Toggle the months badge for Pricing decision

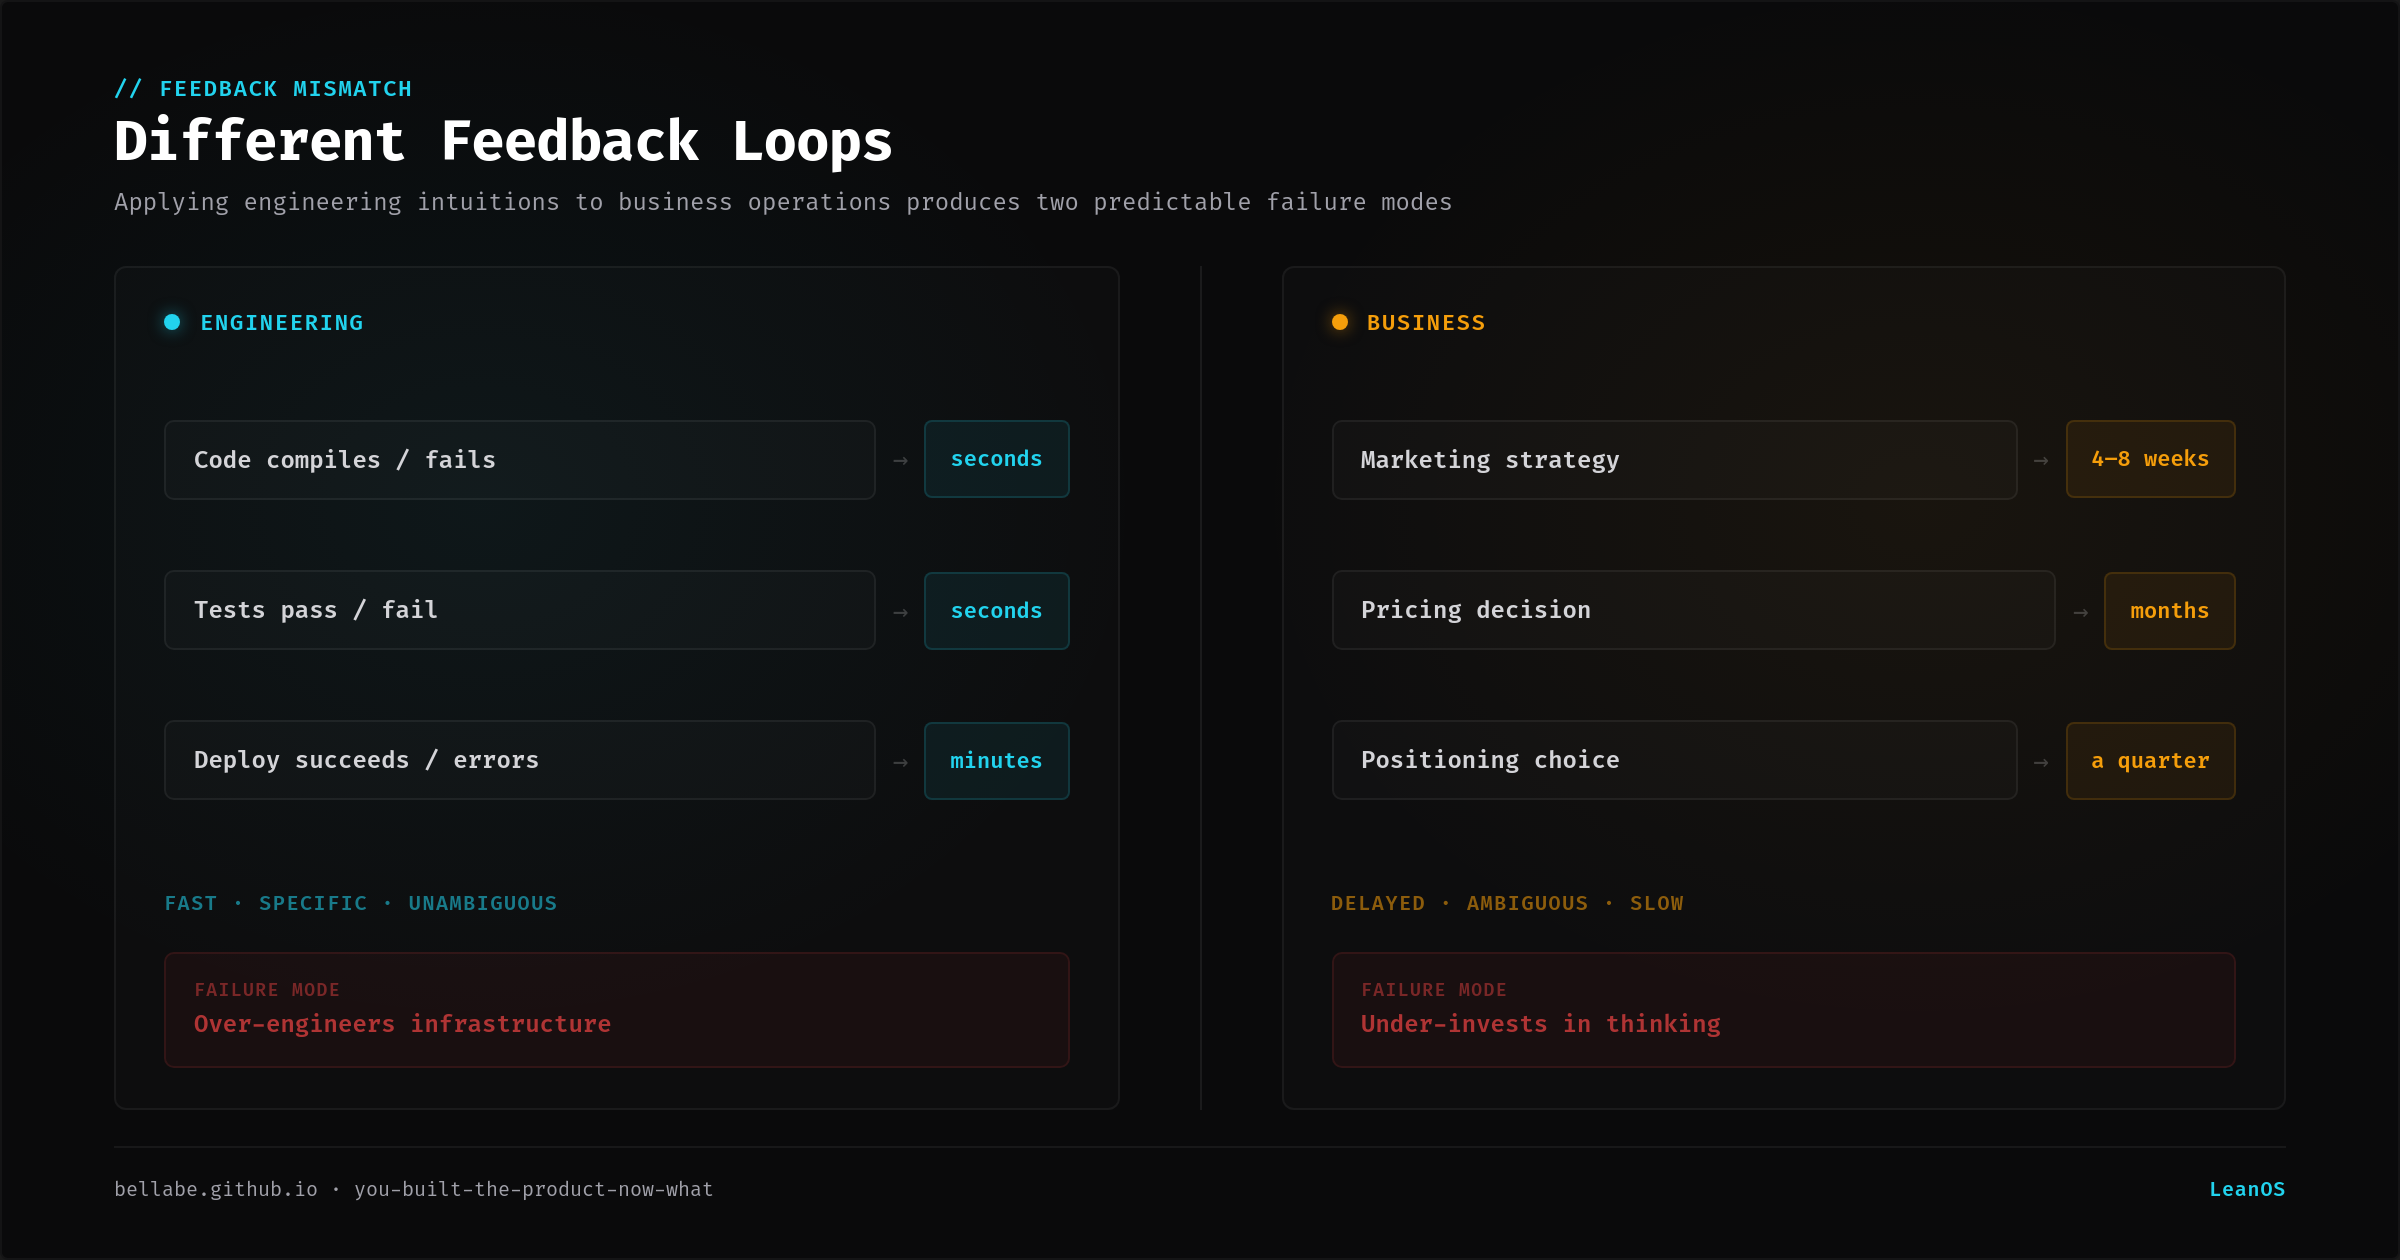pos(2169,610)
